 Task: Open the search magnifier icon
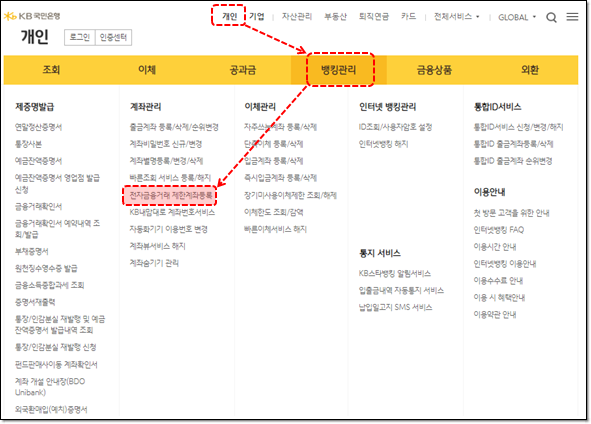click(x=551, y=17)
